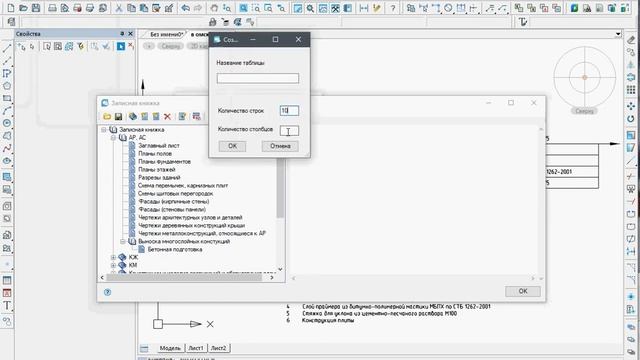Select Схемы щитовых перегородок in the tree
The image size is (640, 360).
point(176,193)
